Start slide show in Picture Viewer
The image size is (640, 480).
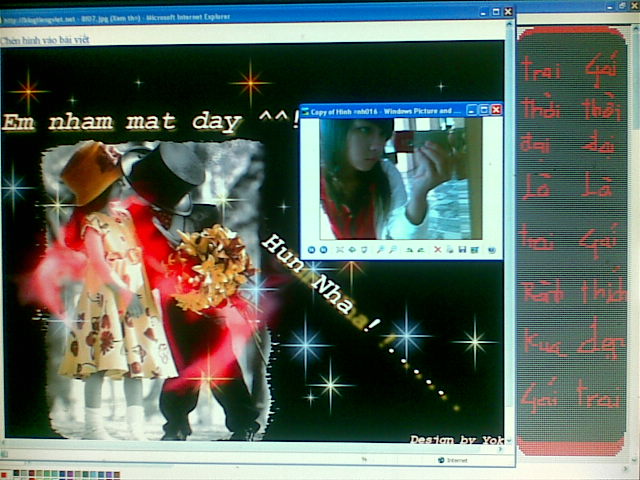364,249
